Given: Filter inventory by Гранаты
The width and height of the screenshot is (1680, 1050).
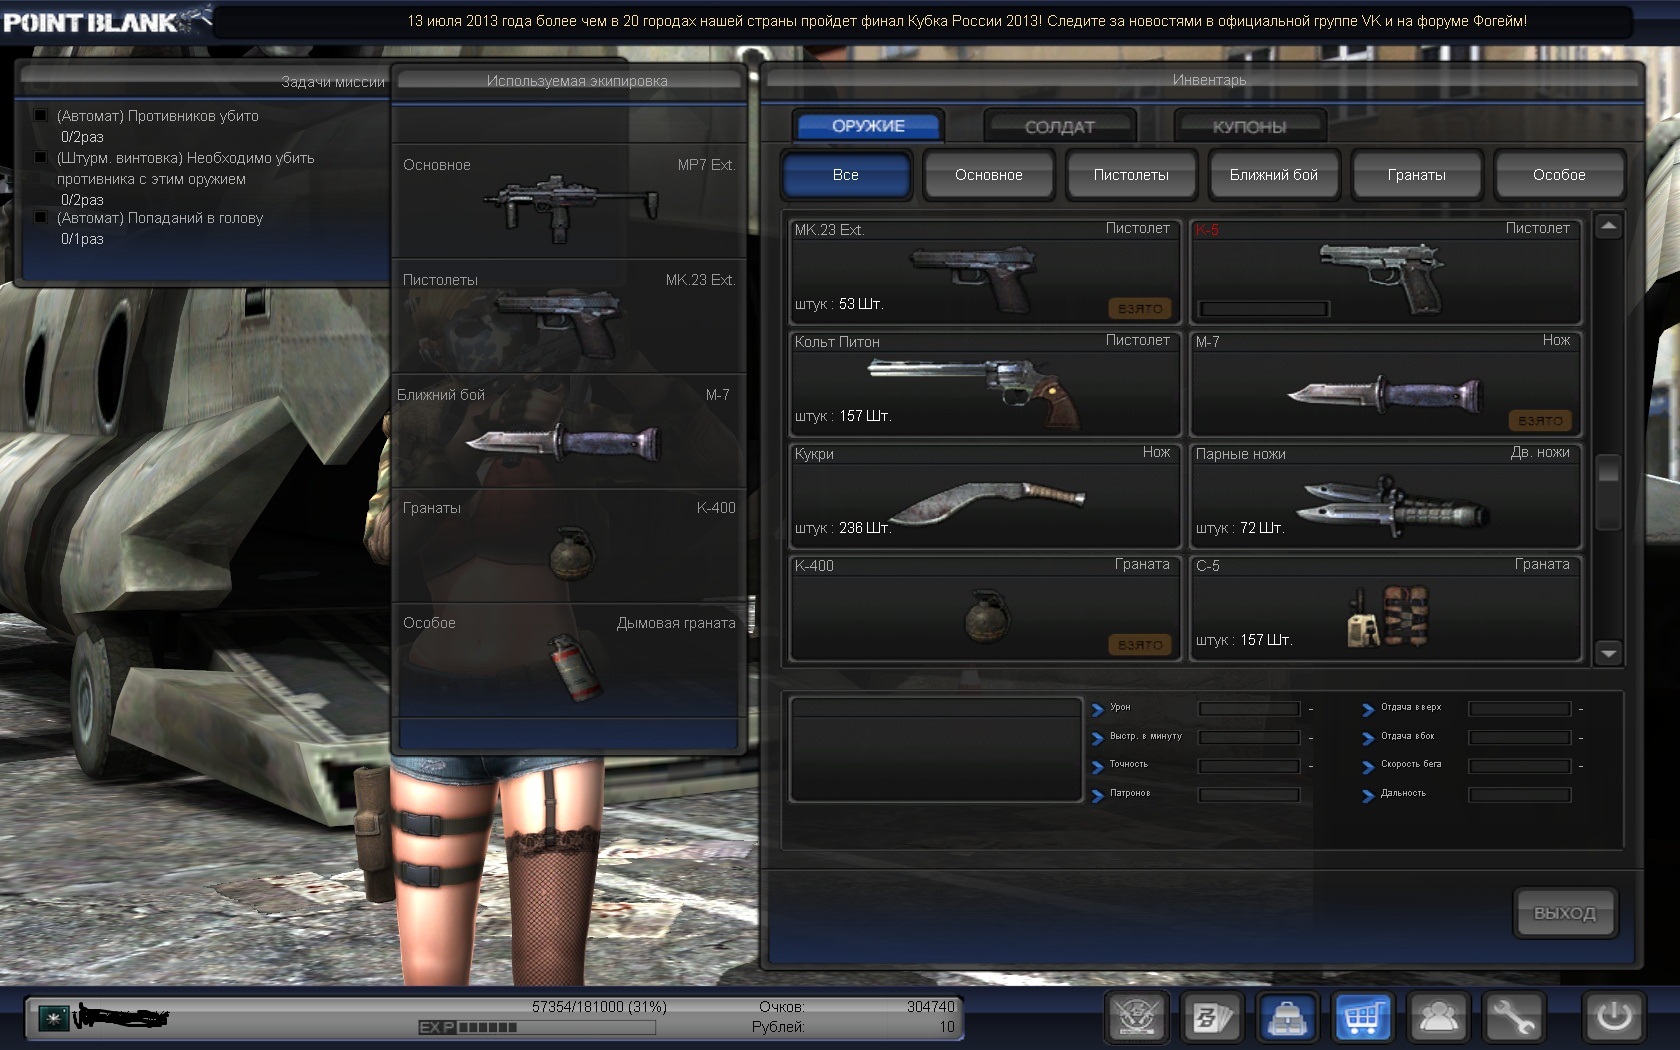Looking at the screenshot, I should pyautogui.click(x=1417, y=175).
